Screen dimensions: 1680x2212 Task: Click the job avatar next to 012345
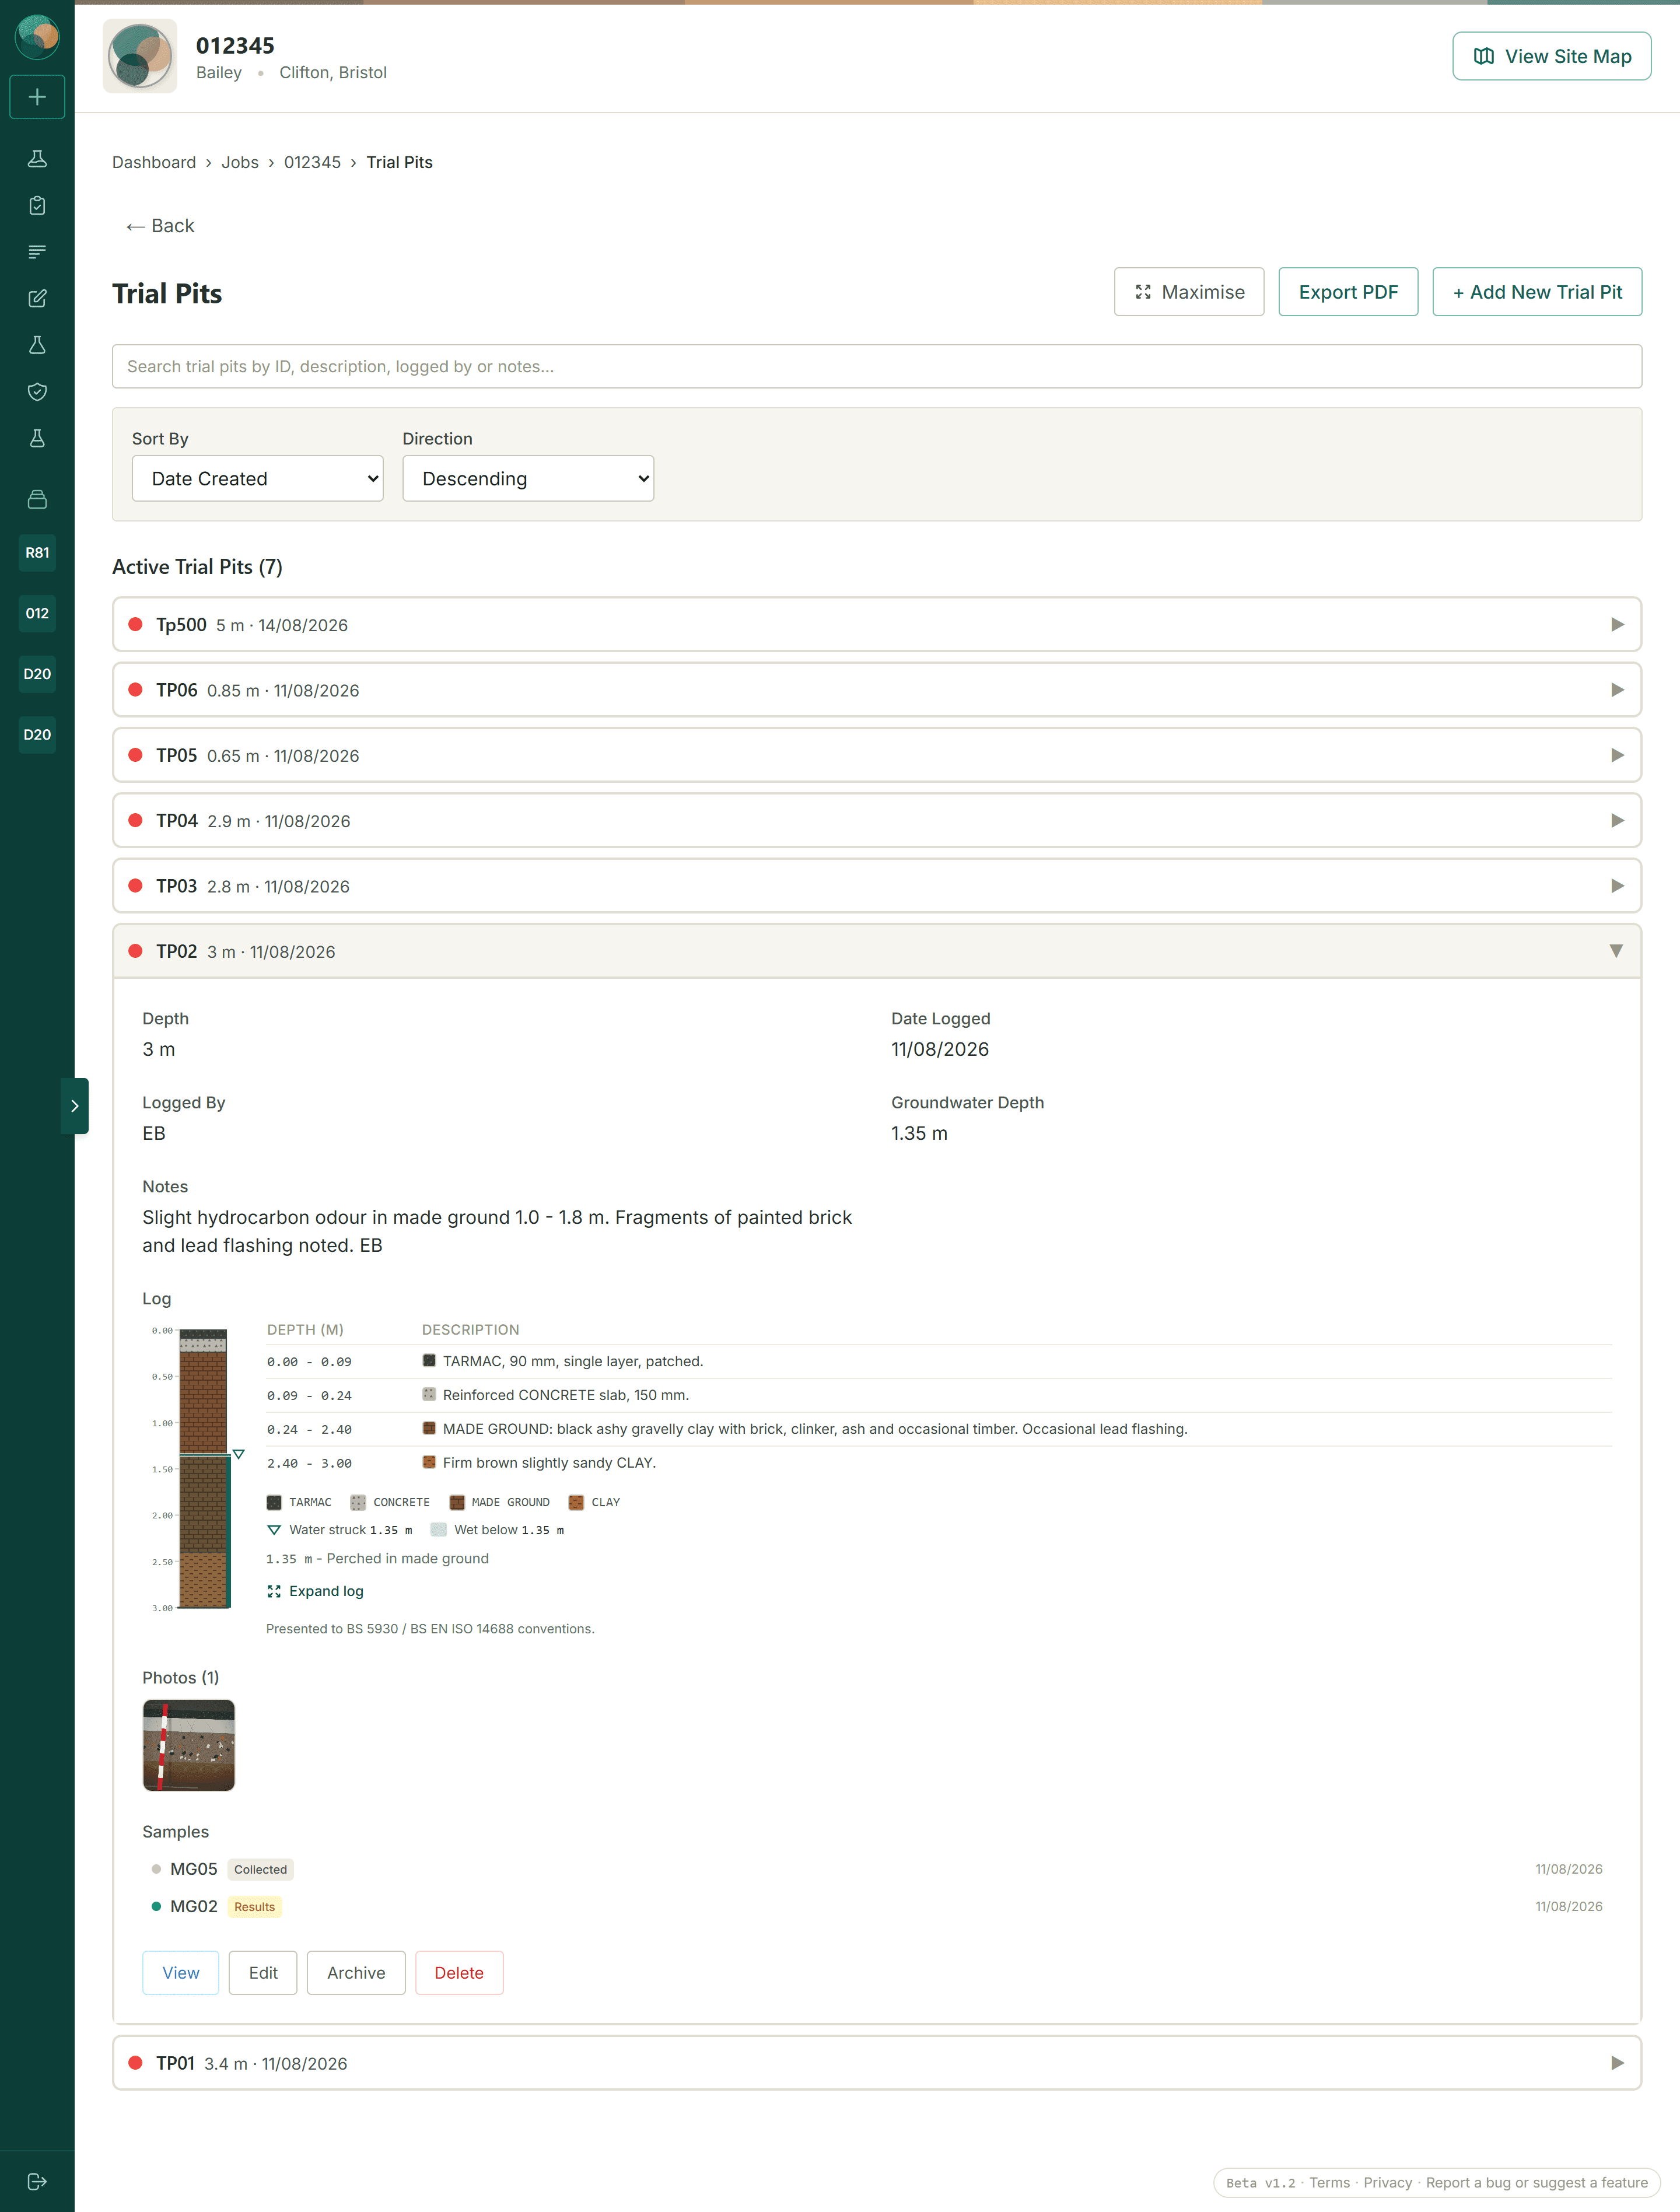pyautogui.click(x=140, y=56)
